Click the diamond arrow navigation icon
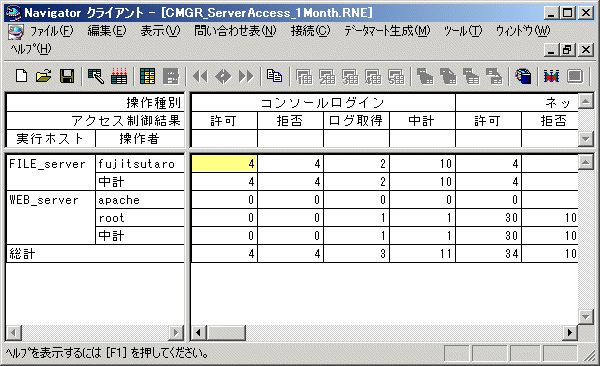The width and height of the screenshot is (600, 366). pyautogui.click(x=223, y=76)
